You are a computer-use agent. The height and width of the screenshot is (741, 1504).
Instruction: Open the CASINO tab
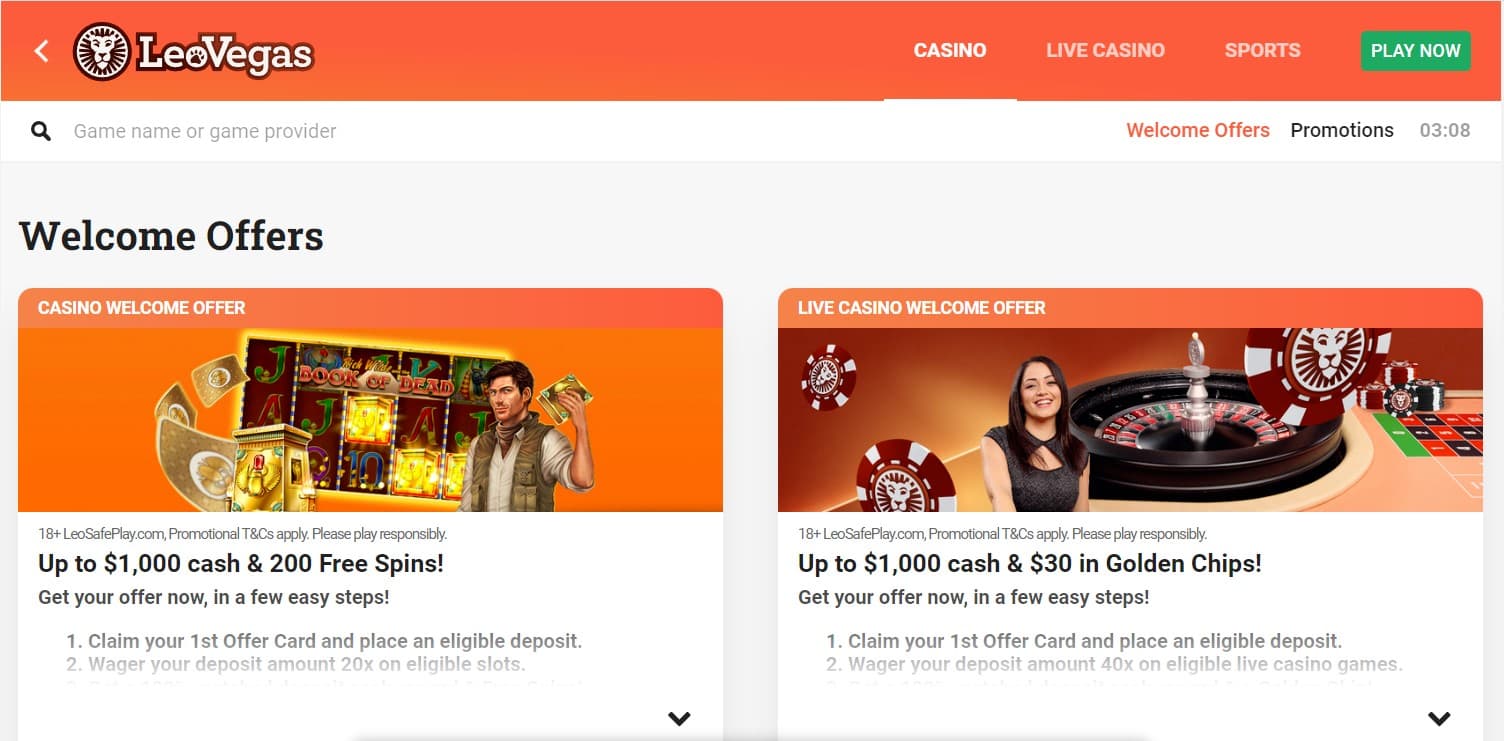click(950, 50)
